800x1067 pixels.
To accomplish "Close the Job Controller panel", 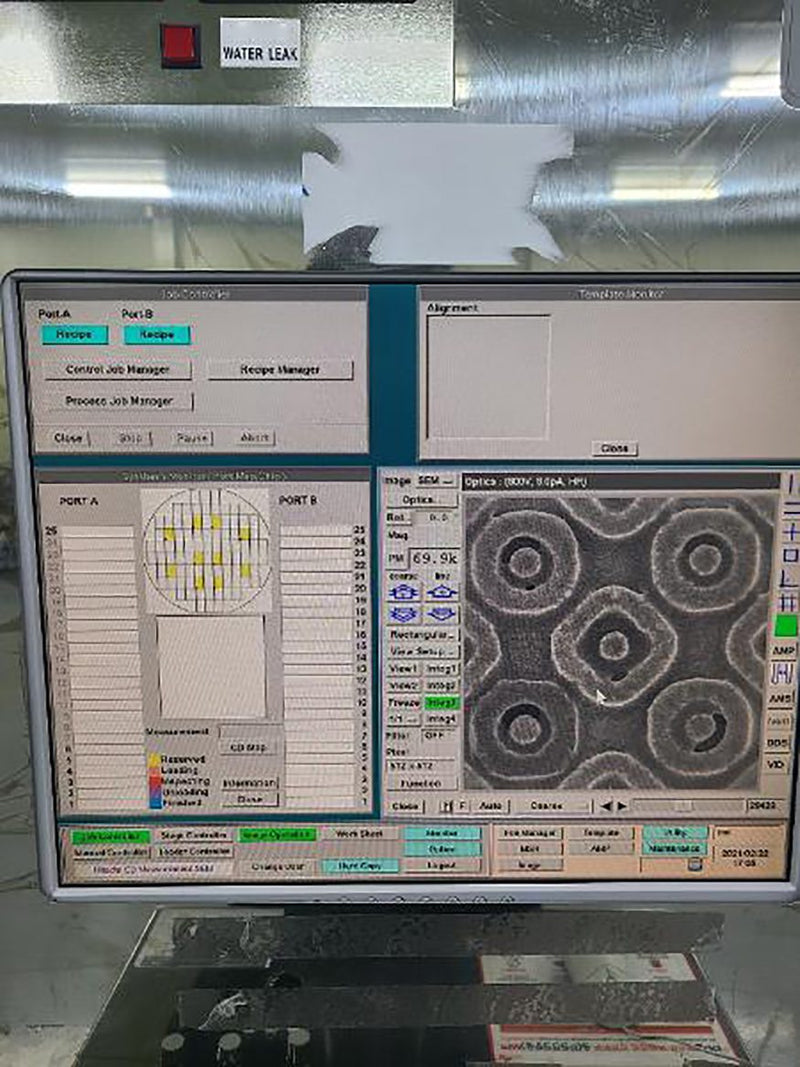I will (68, 438).
